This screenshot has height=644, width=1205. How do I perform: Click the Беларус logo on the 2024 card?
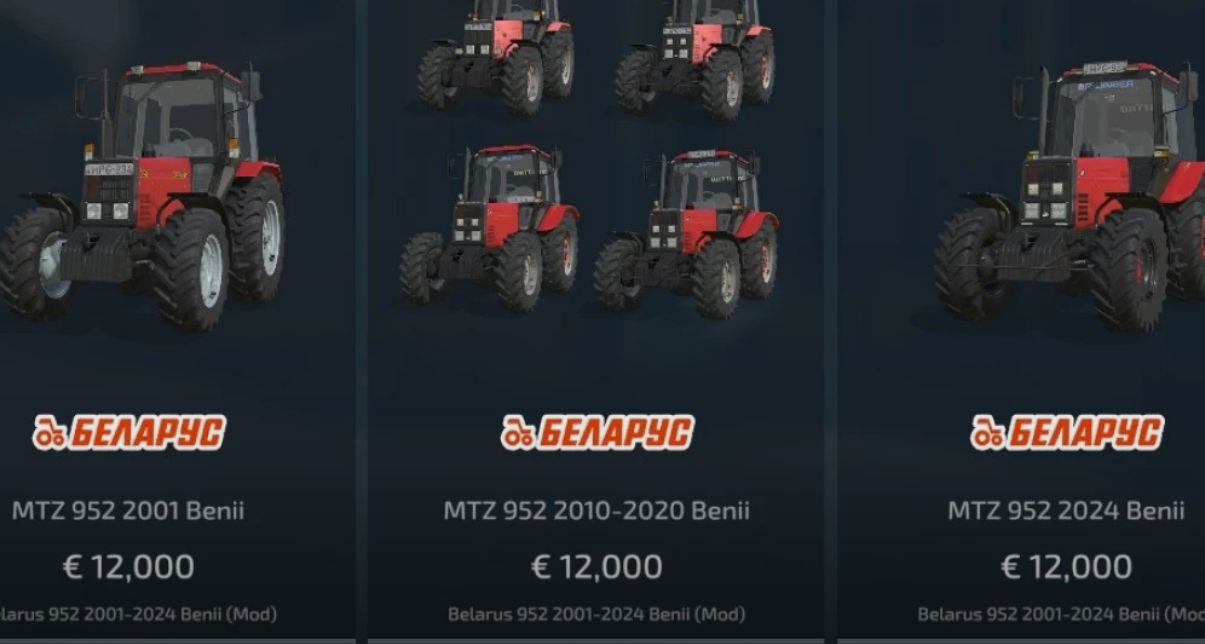pos(1067,433)
